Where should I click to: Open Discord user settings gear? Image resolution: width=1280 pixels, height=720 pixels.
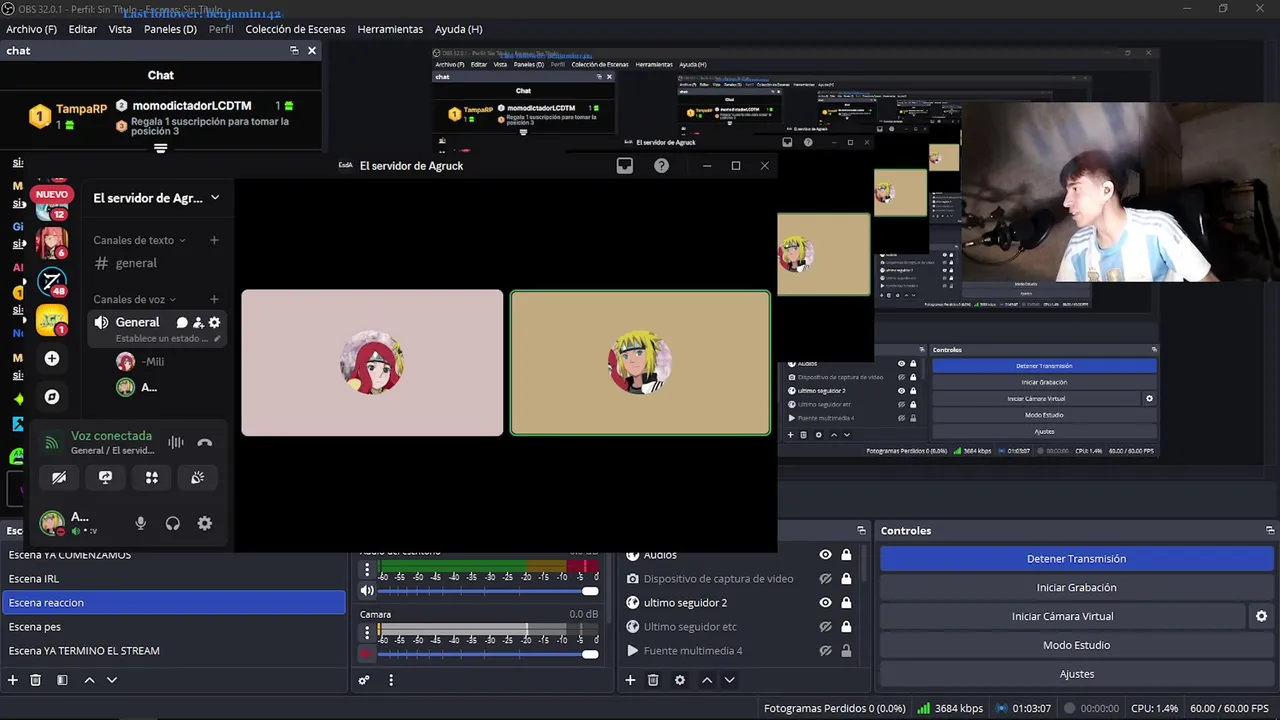pyautogui.click(x=205, y=523)
